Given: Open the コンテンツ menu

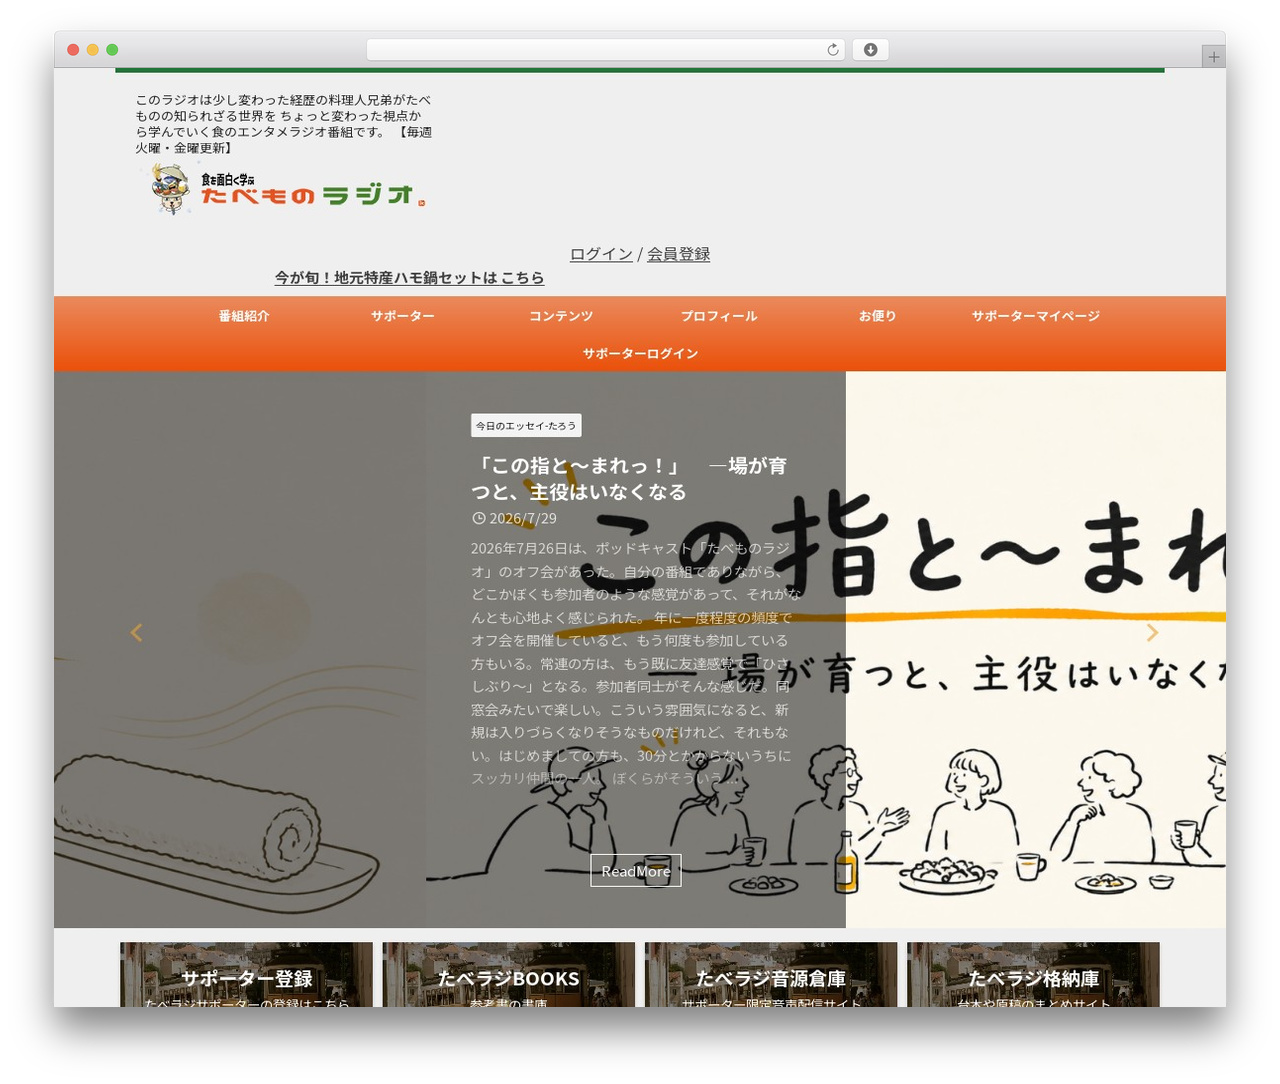Looking at the screenshot, I should click(560, 316).
